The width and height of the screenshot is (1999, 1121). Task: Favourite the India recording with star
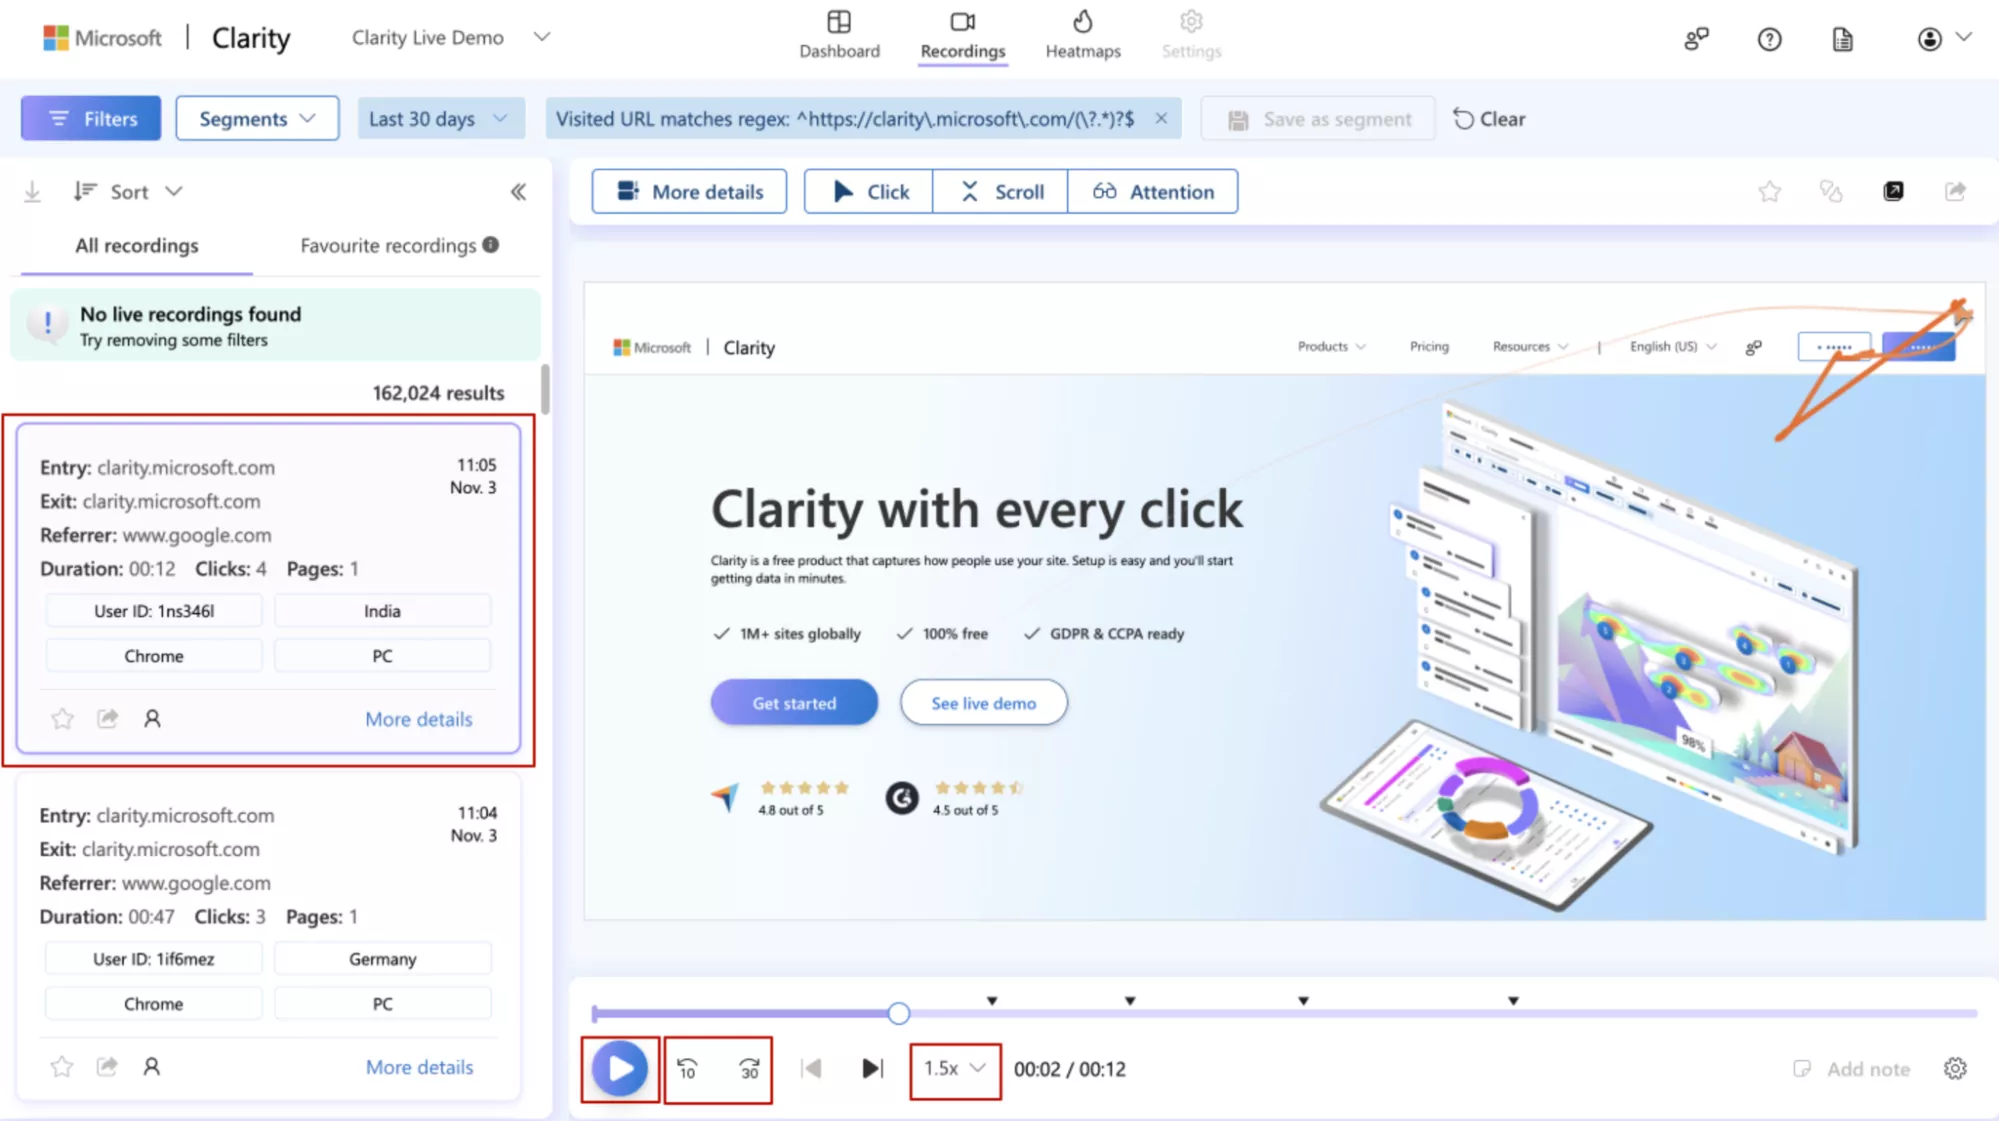click(62, 719)
